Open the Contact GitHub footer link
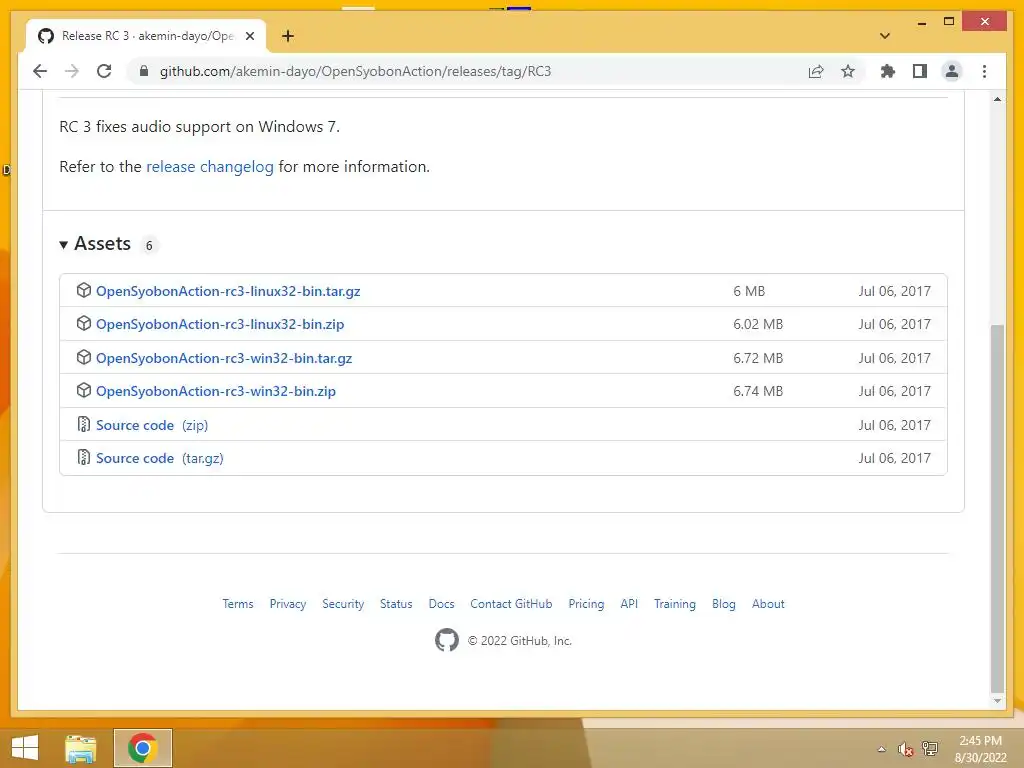The image size is (1024, 768). pos(511,604)
